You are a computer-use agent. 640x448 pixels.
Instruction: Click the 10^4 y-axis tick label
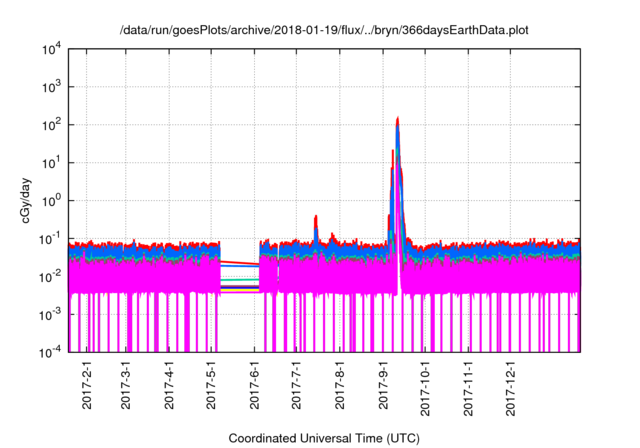pos(51,50)
